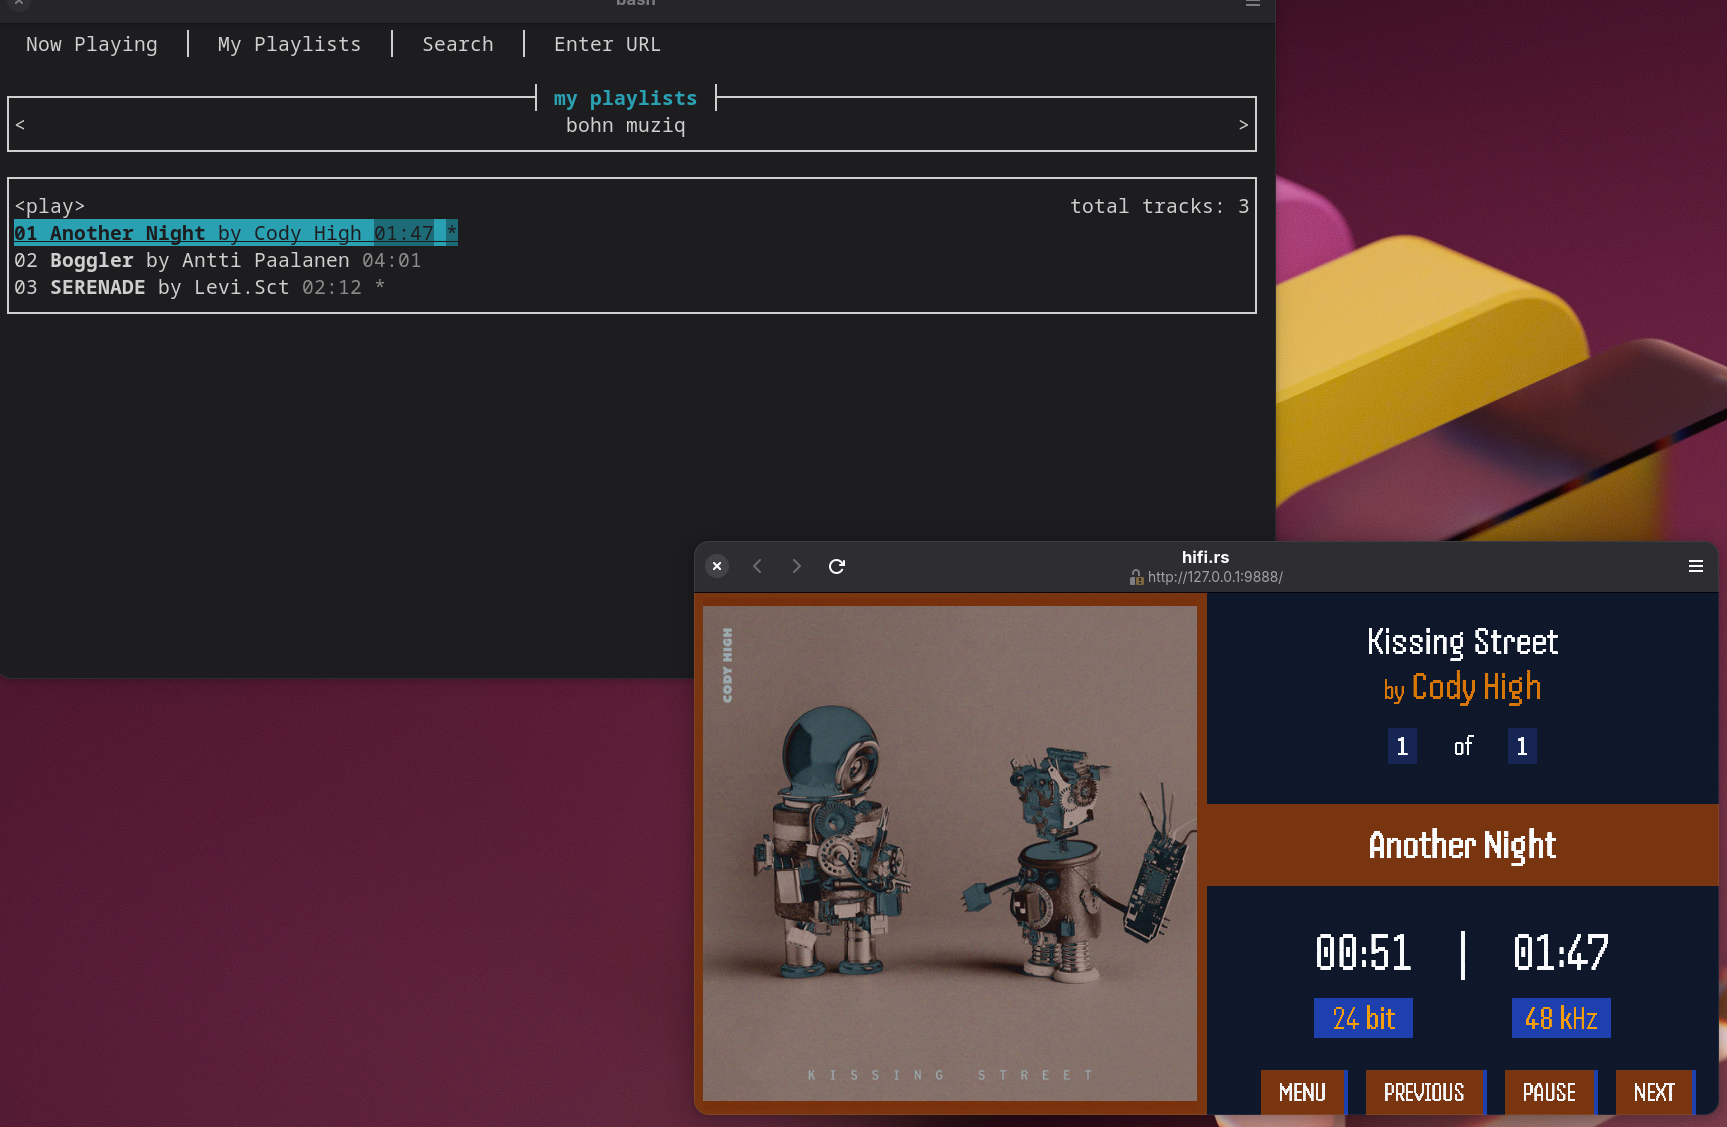Go back in hifi.rs browser
This screenshot has height=1127, width=1727.
coord(757,566)
